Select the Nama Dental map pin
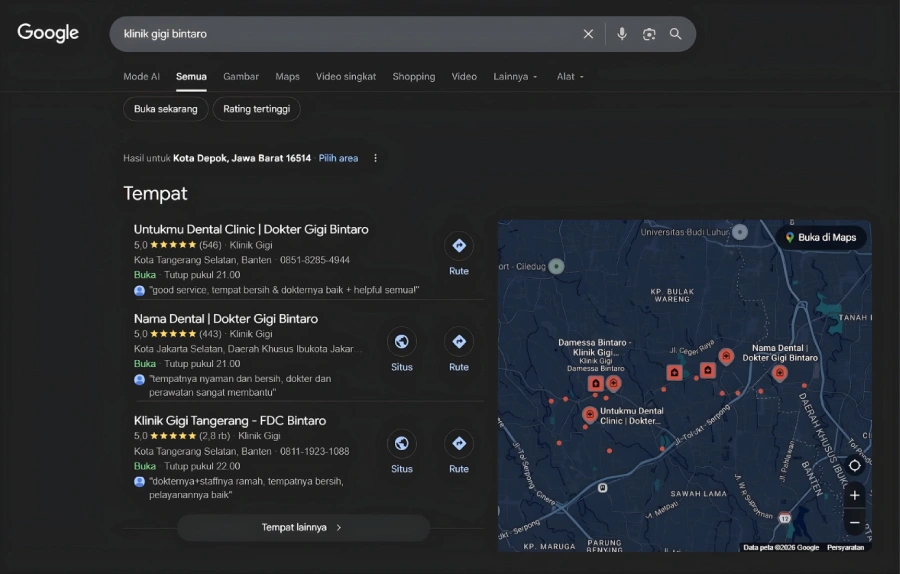Image resolution: width=900 pixels, height=574 pixels. [779, 374]
